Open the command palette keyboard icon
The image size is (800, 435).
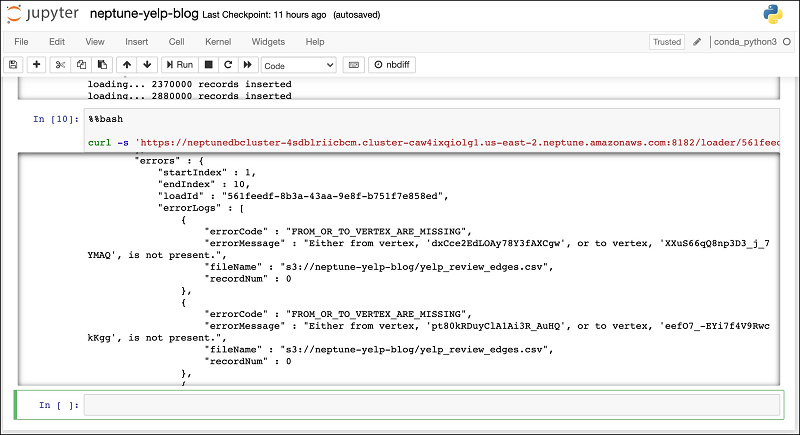[354, 65]
